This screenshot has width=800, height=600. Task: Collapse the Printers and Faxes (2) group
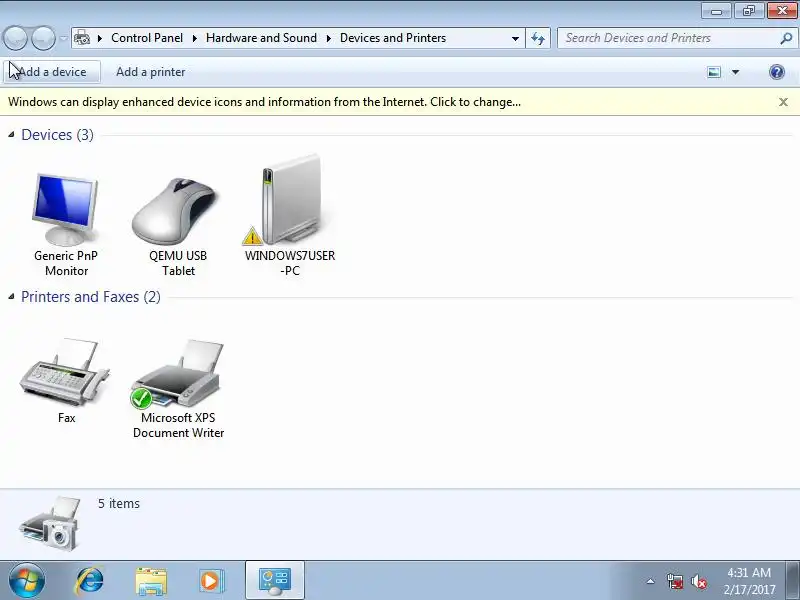tap(11, 297)
